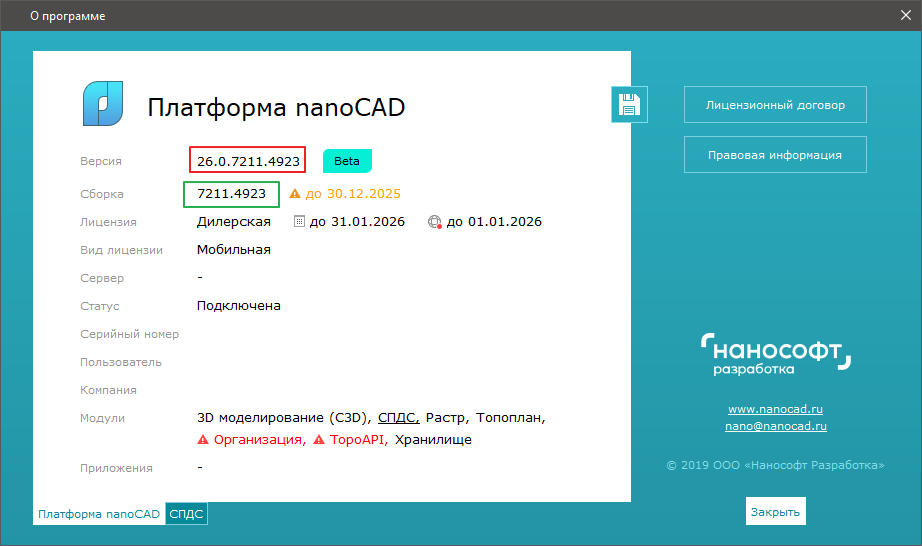
Task: Click the calendar icon before 31.01.2026
Action: pos(299,222)
